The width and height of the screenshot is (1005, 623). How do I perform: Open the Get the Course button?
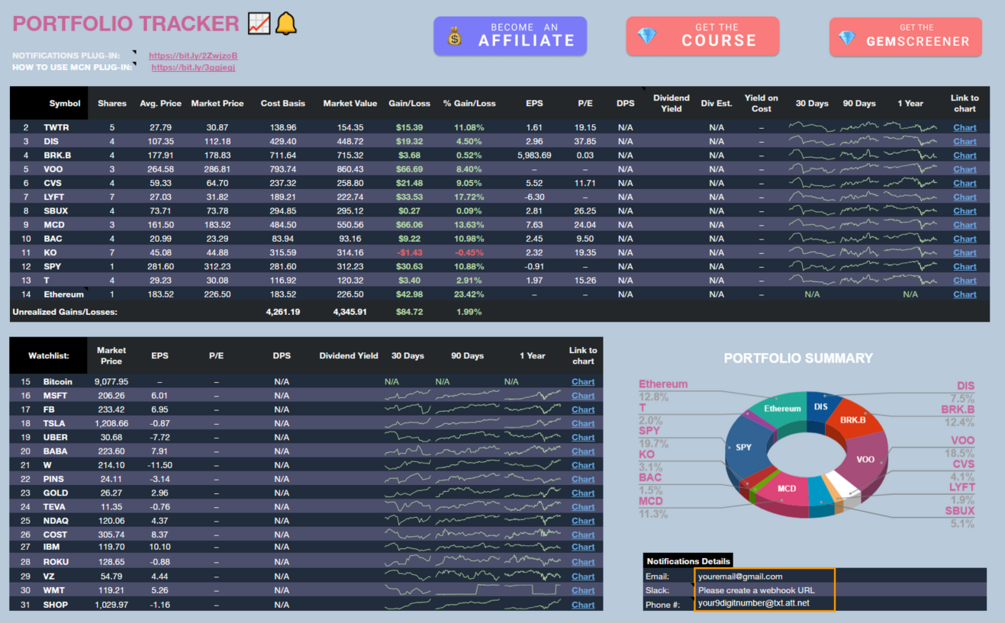pos(702,37)
